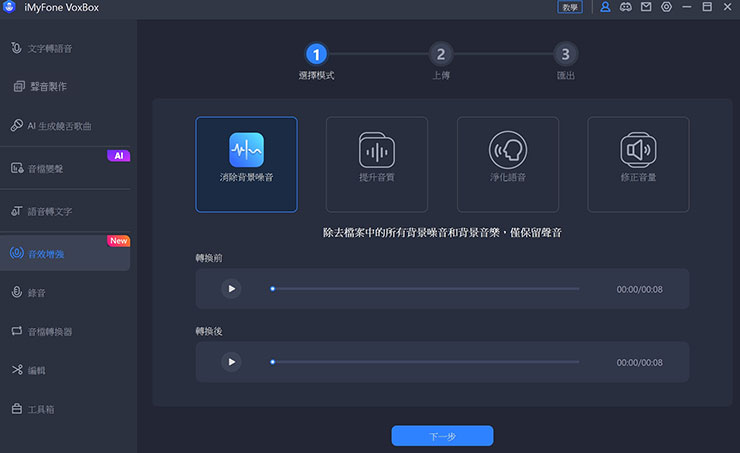740x453 pixels.
Task: Click the voice changer icon beside 音檔變聲
Action: 17,168
